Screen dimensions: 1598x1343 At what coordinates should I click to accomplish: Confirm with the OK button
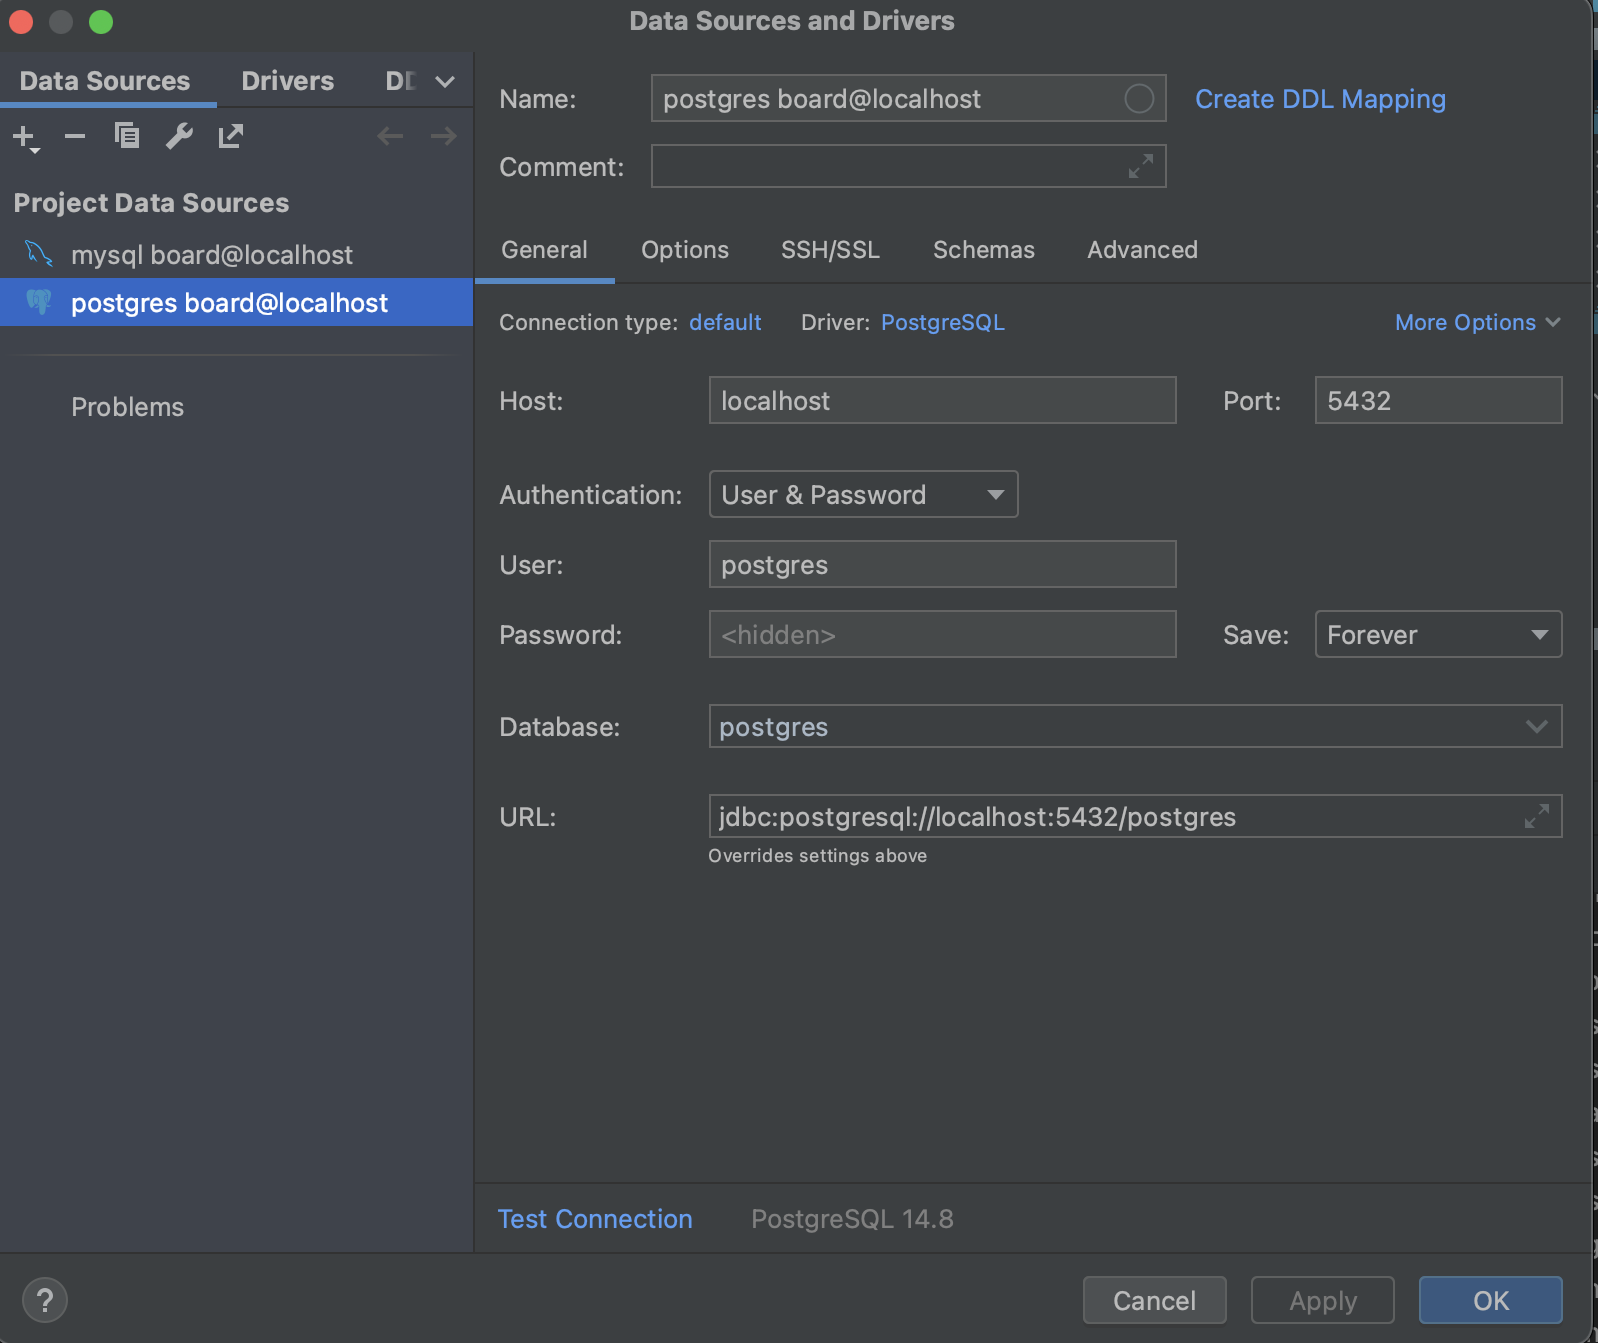coord(1490,1300)
